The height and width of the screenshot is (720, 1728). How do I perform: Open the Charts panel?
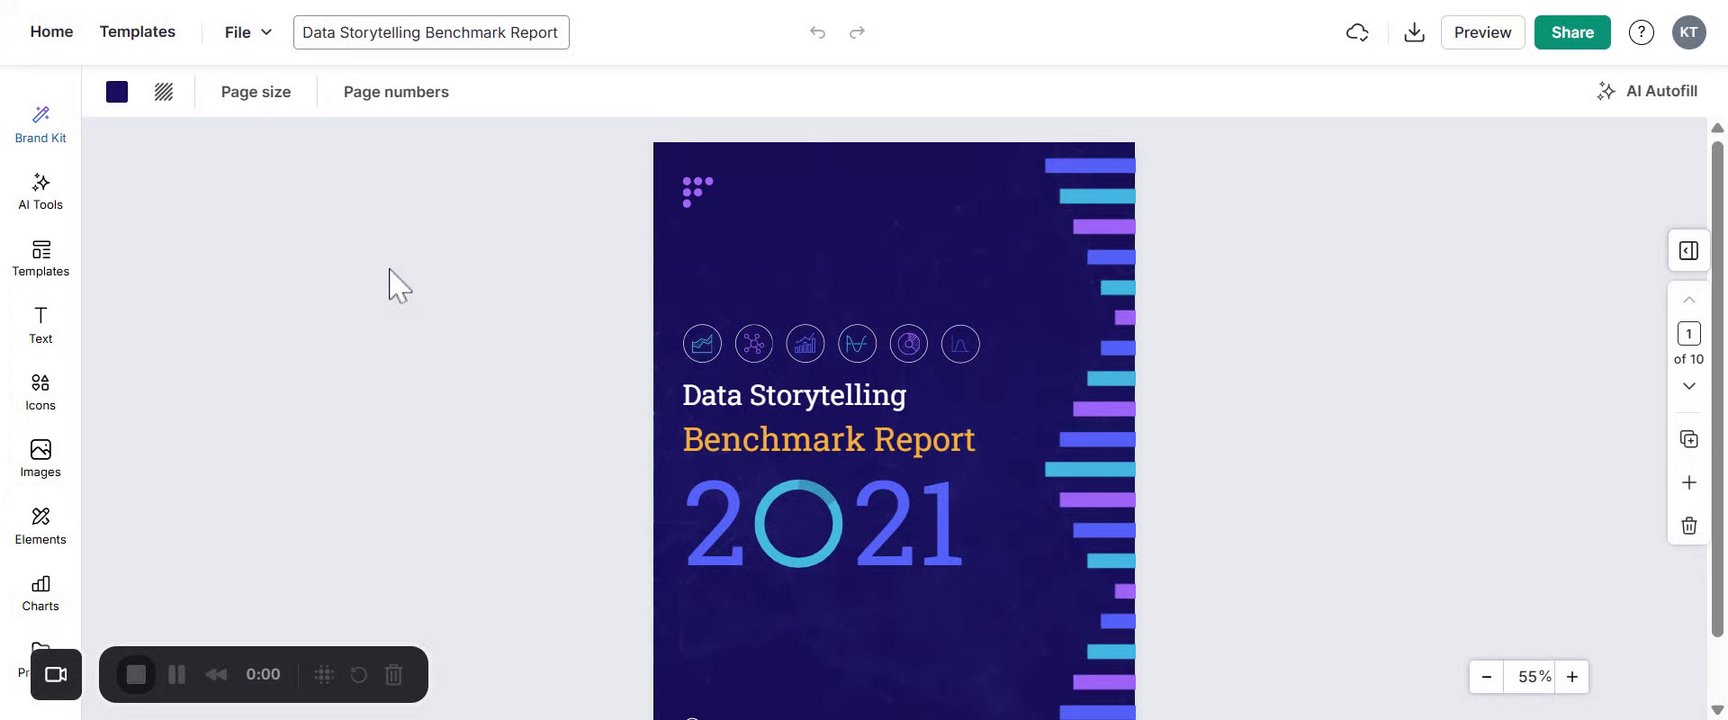pos(40,593)
